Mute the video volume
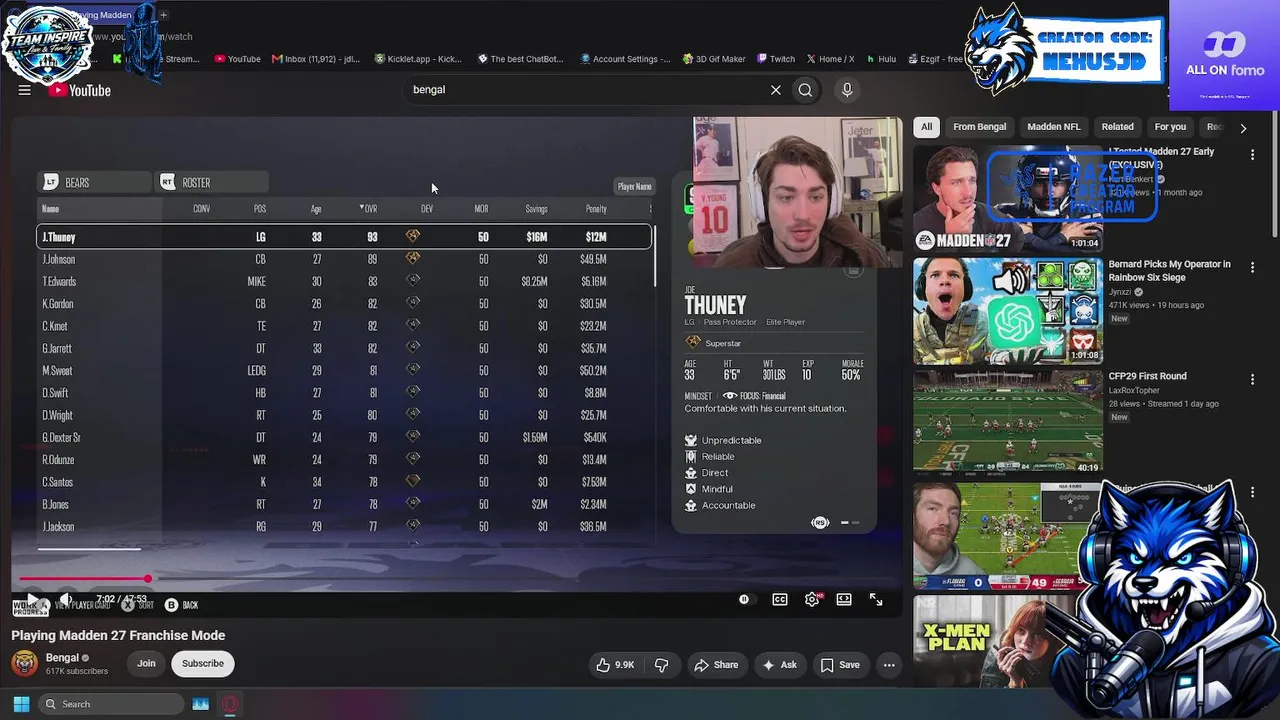1280x720 pixels. 66,600
